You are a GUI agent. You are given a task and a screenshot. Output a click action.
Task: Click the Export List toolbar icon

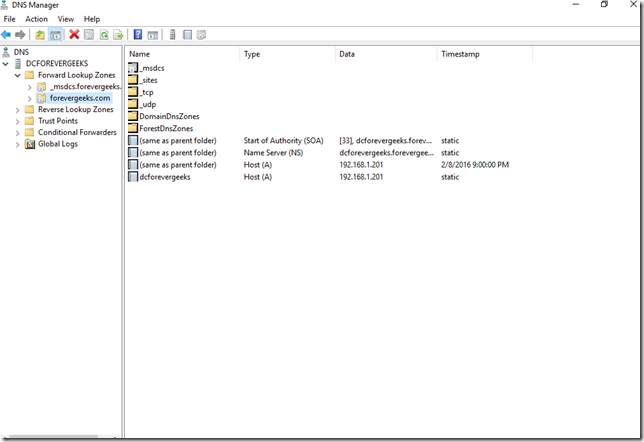[x=118, y=35]
